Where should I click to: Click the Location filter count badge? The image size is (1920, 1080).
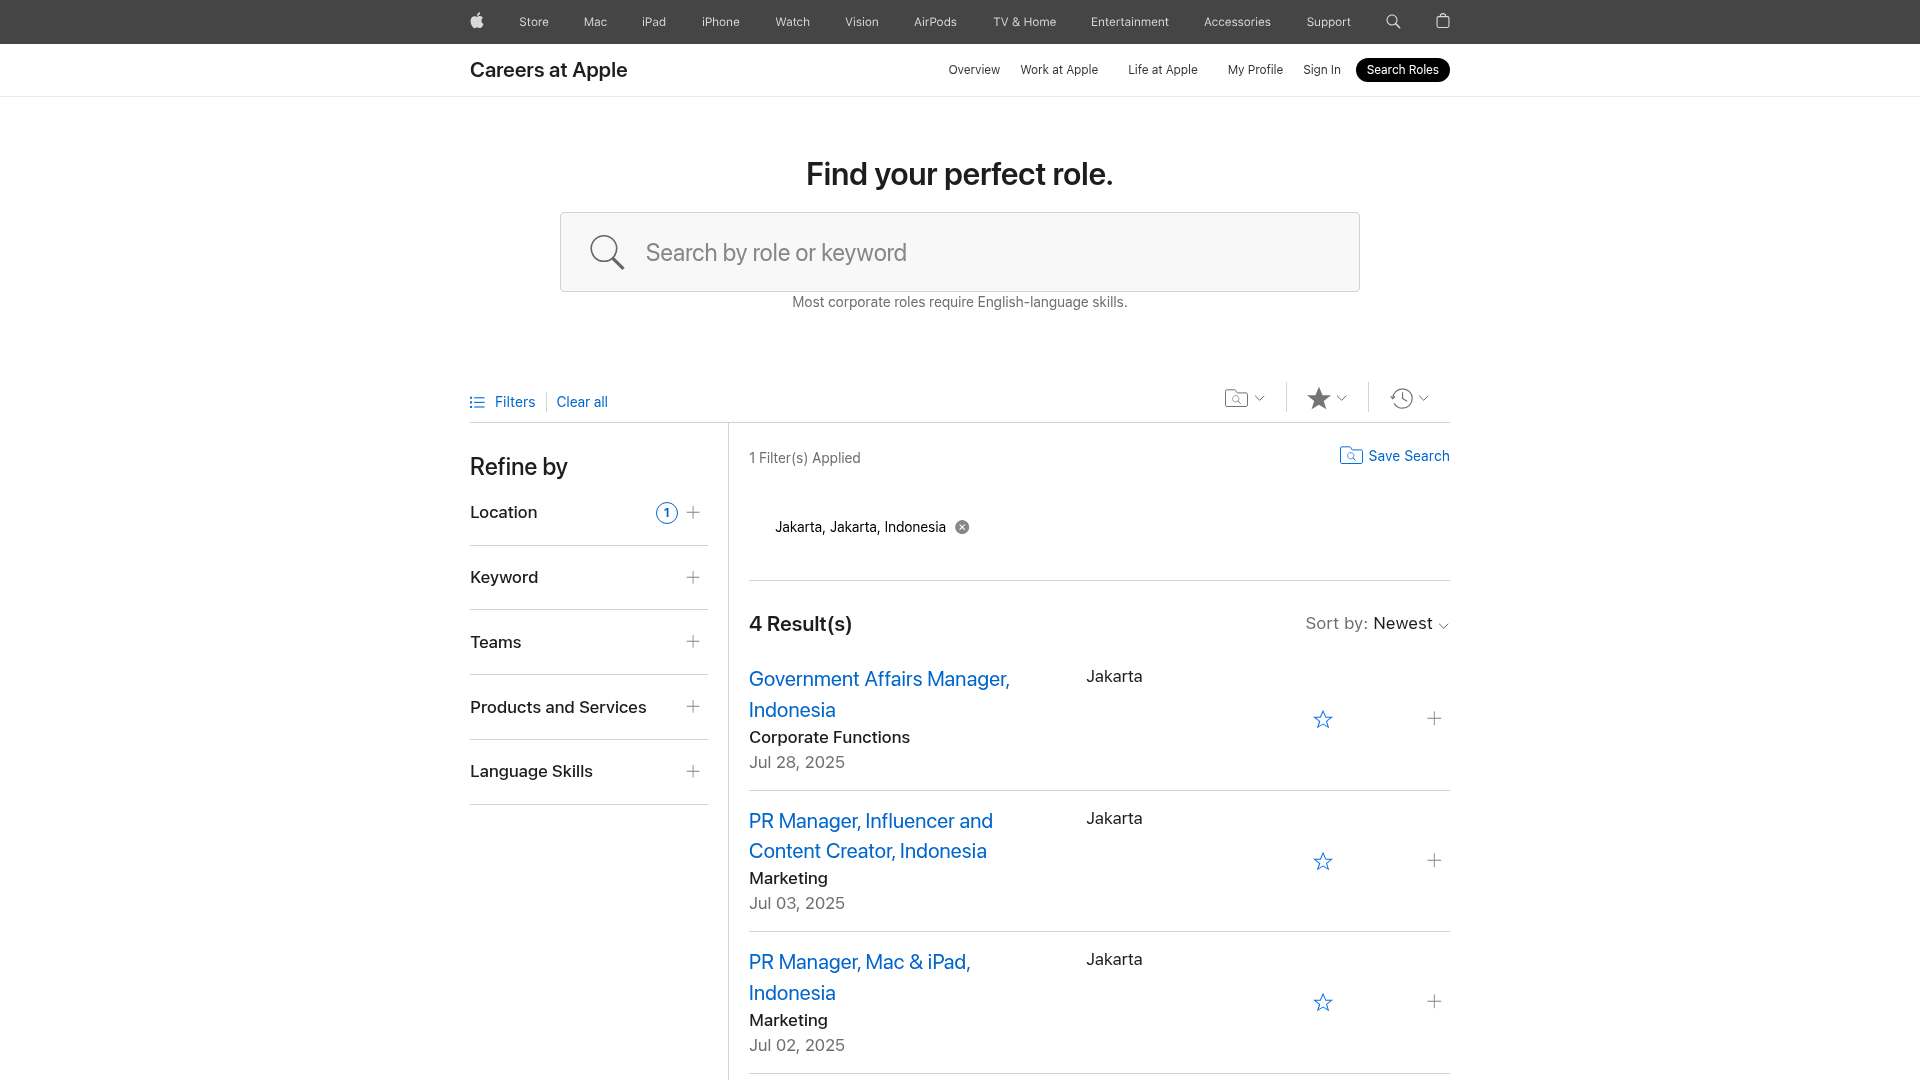pyautogui.click(x=667, y=513)
